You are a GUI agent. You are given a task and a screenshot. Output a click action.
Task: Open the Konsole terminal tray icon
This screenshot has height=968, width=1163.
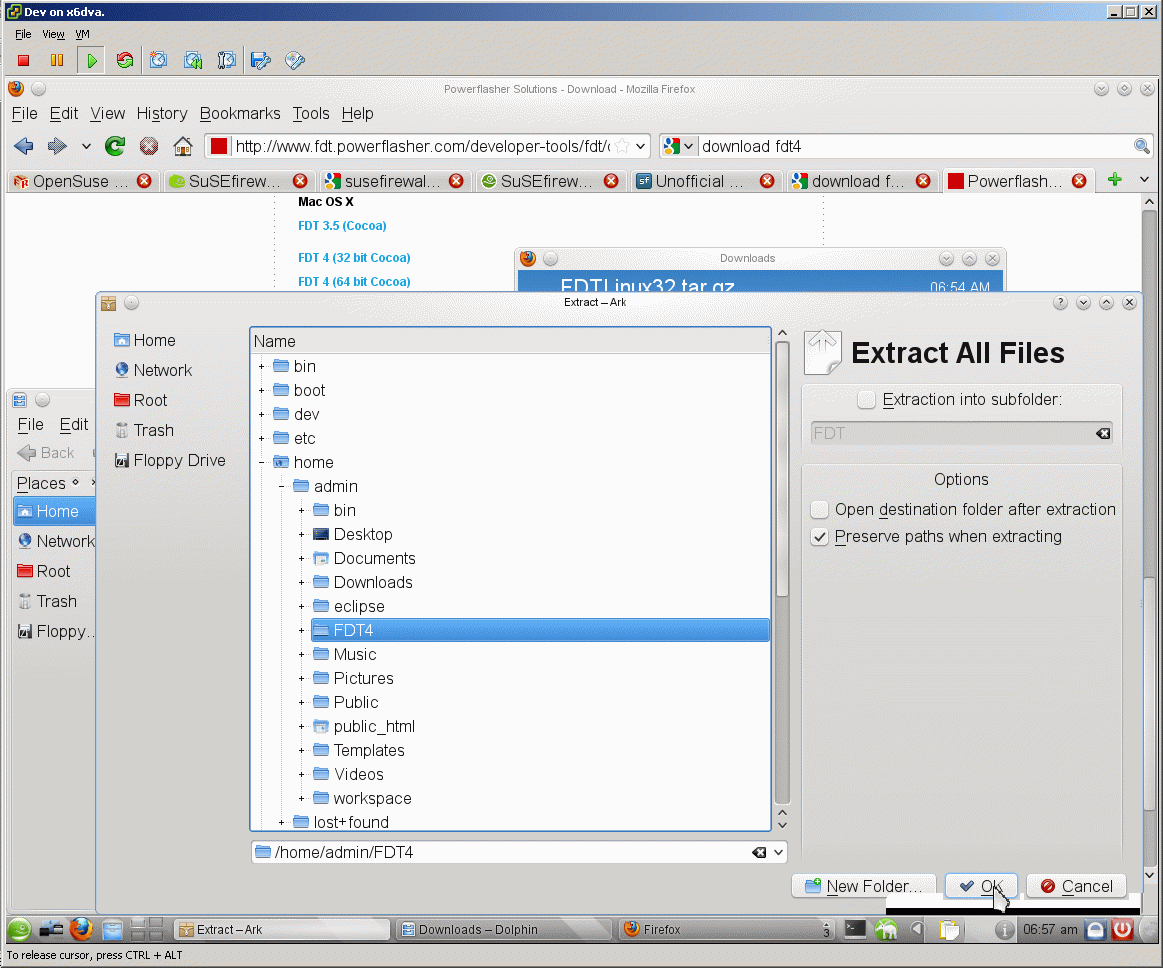(855, 929)
